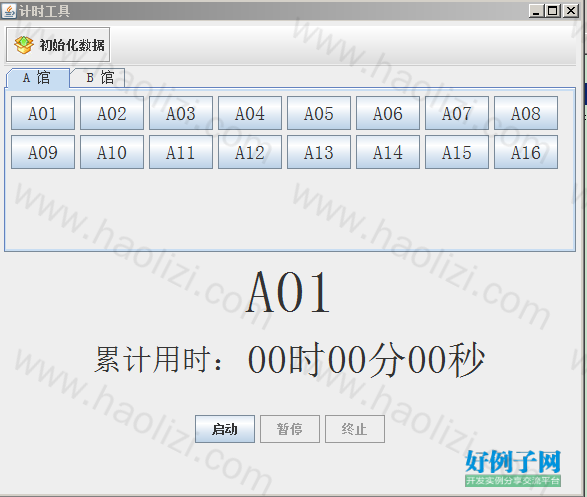Select the A 馆 tab
The height and width of the screenshot is (497, 587).
[x=37, y=78]
